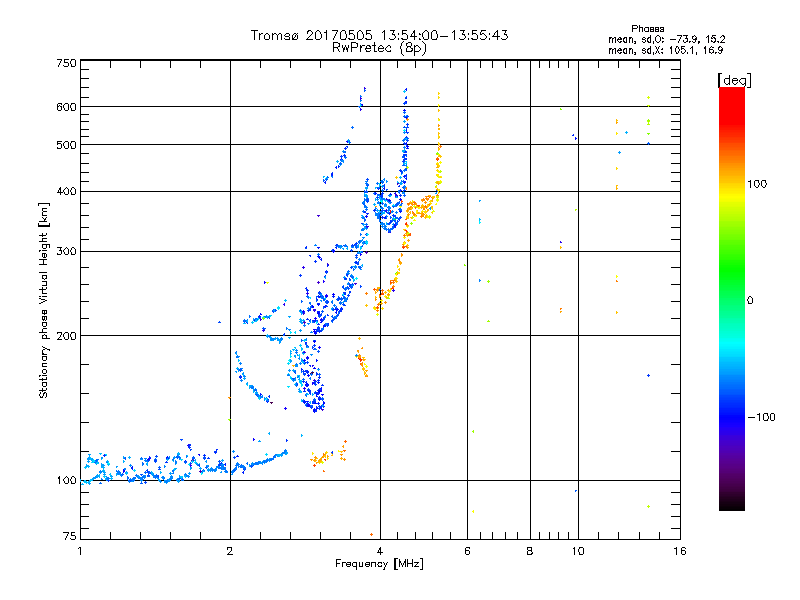This screenshot has height=600, width=800.
Task: Click the 'Frequency [MHz]' axis label
Action: pos(379,564)
